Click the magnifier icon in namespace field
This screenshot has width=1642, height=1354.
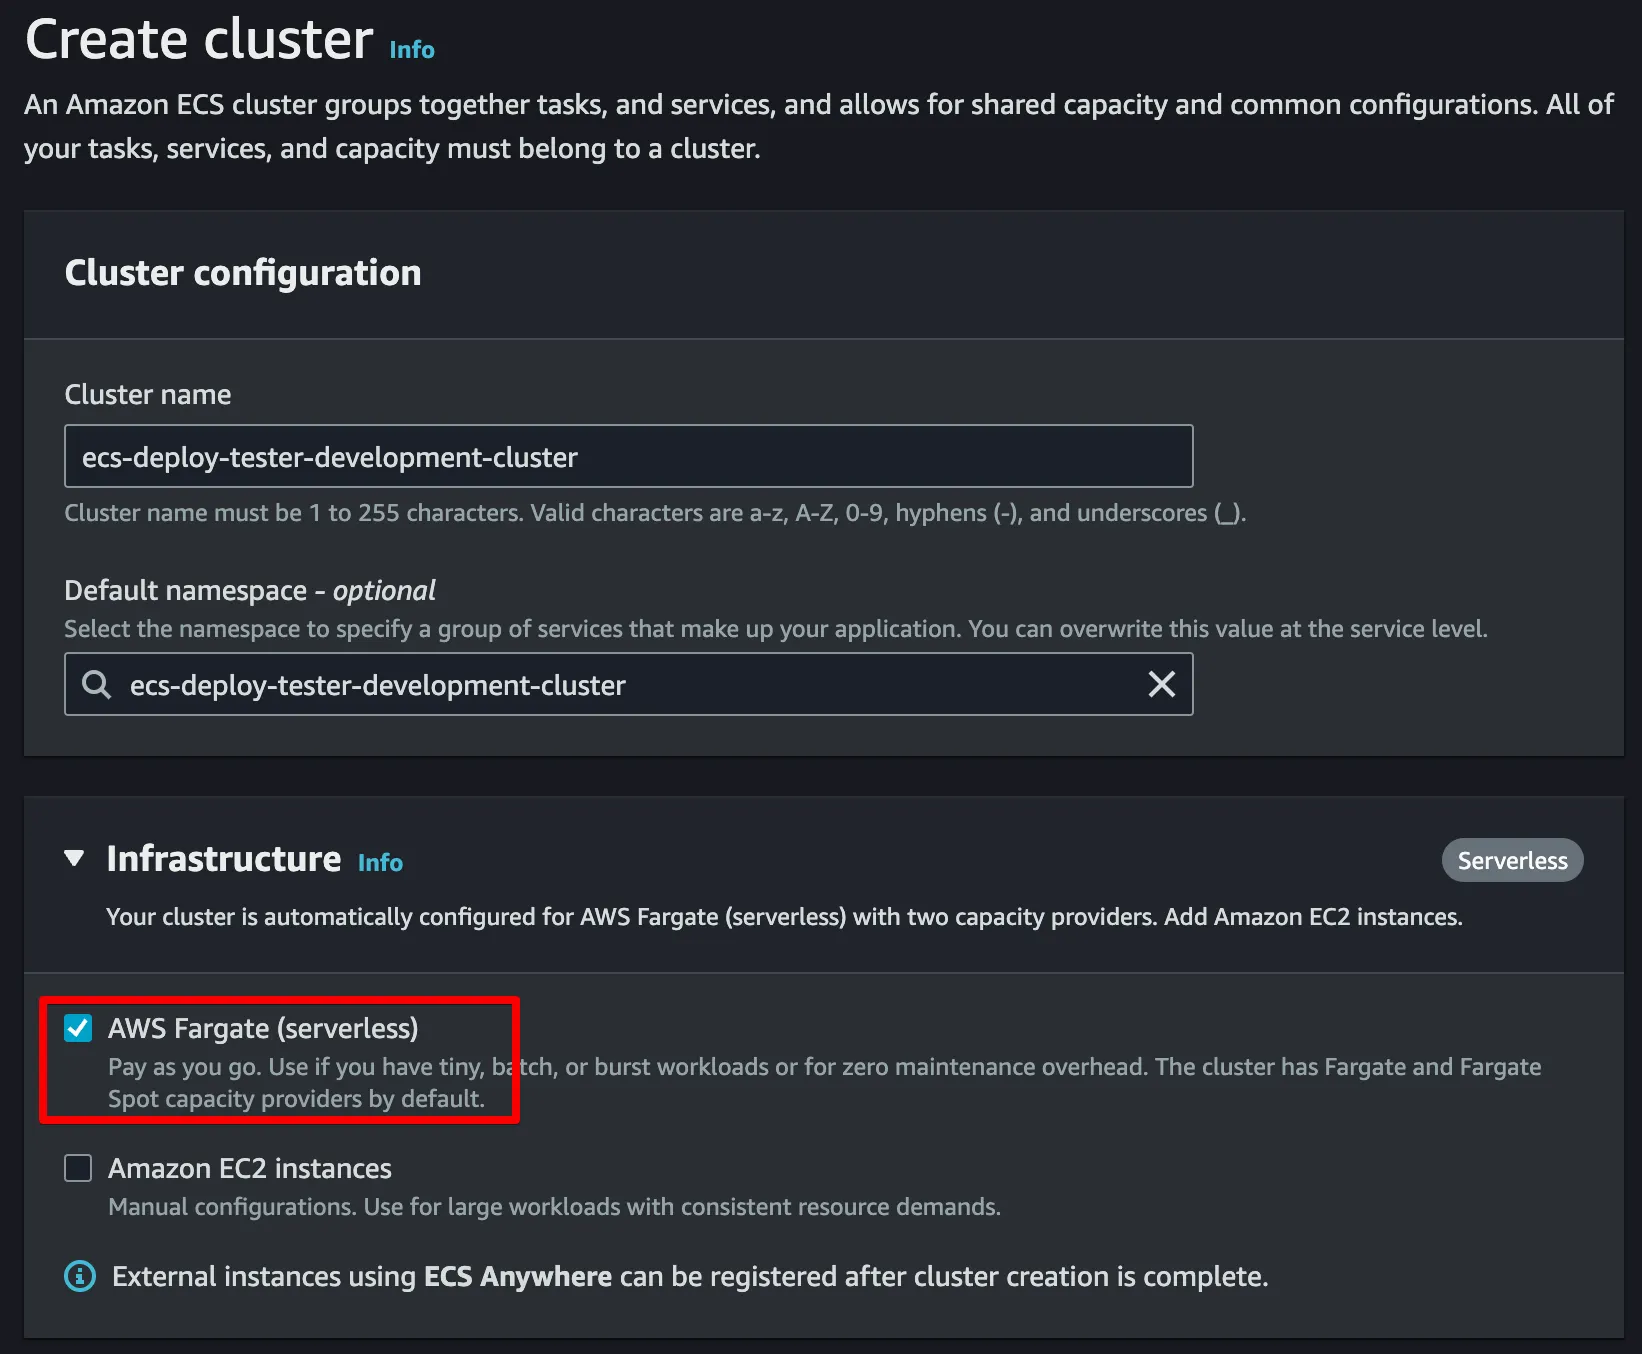click(96, 685)
